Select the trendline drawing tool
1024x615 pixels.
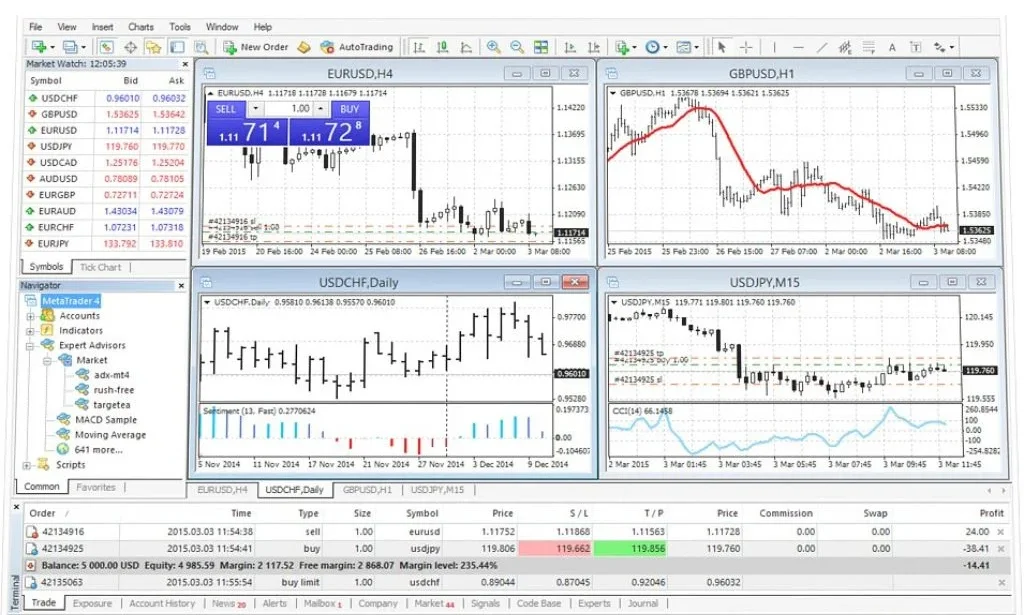coord(822,47)
